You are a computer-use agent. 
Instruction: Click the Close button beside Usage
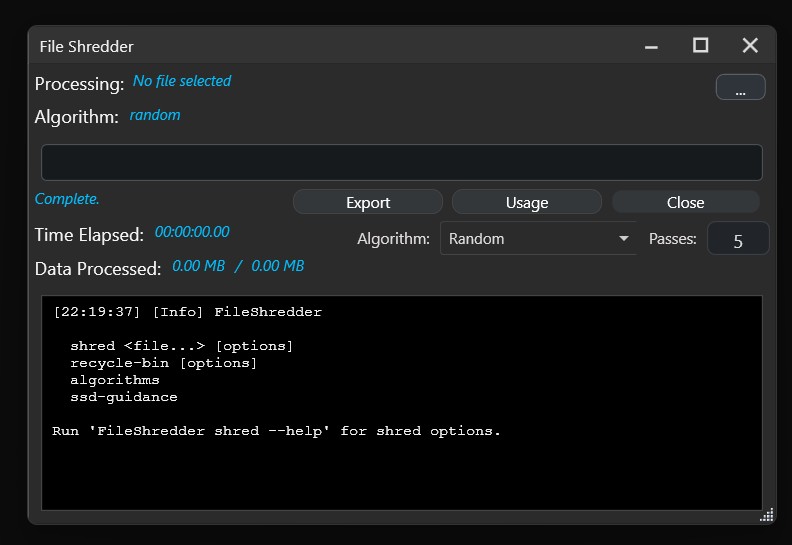(685, 202)
